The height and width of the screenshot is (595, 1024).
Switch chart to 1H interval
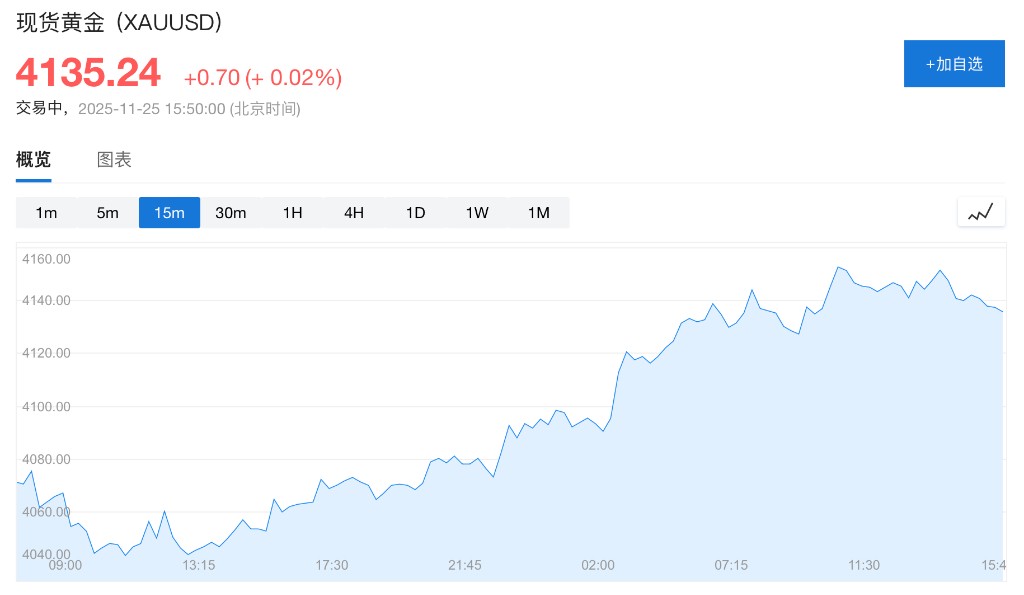292,212
